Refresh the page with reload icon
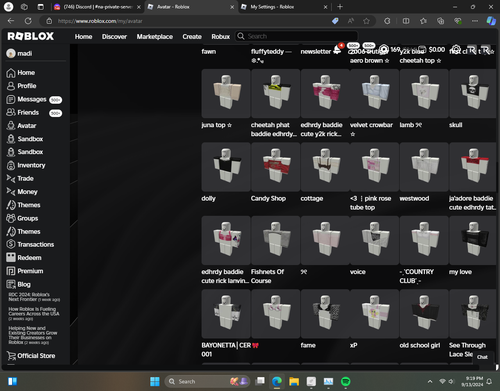Screen dimensions: 500x391 [x=28, y=21]
